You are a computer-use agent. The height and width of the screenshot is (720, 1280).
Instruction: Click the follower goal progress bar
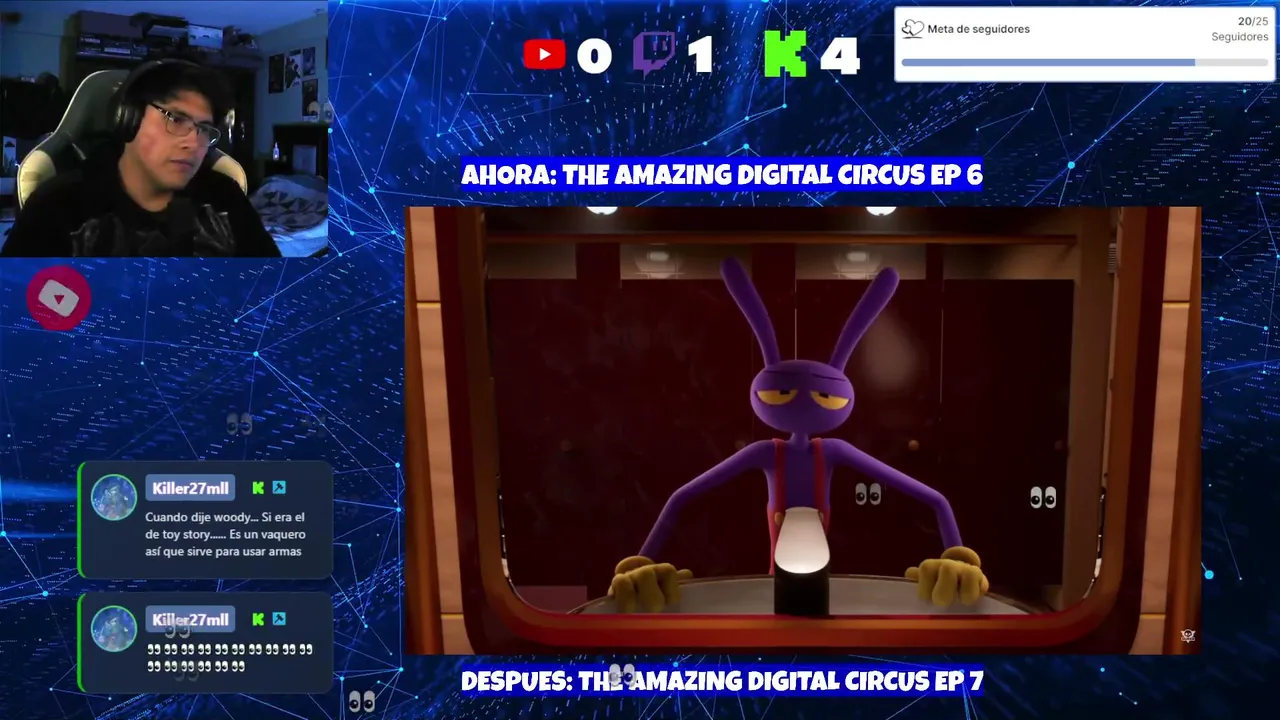pos(1085,62)
